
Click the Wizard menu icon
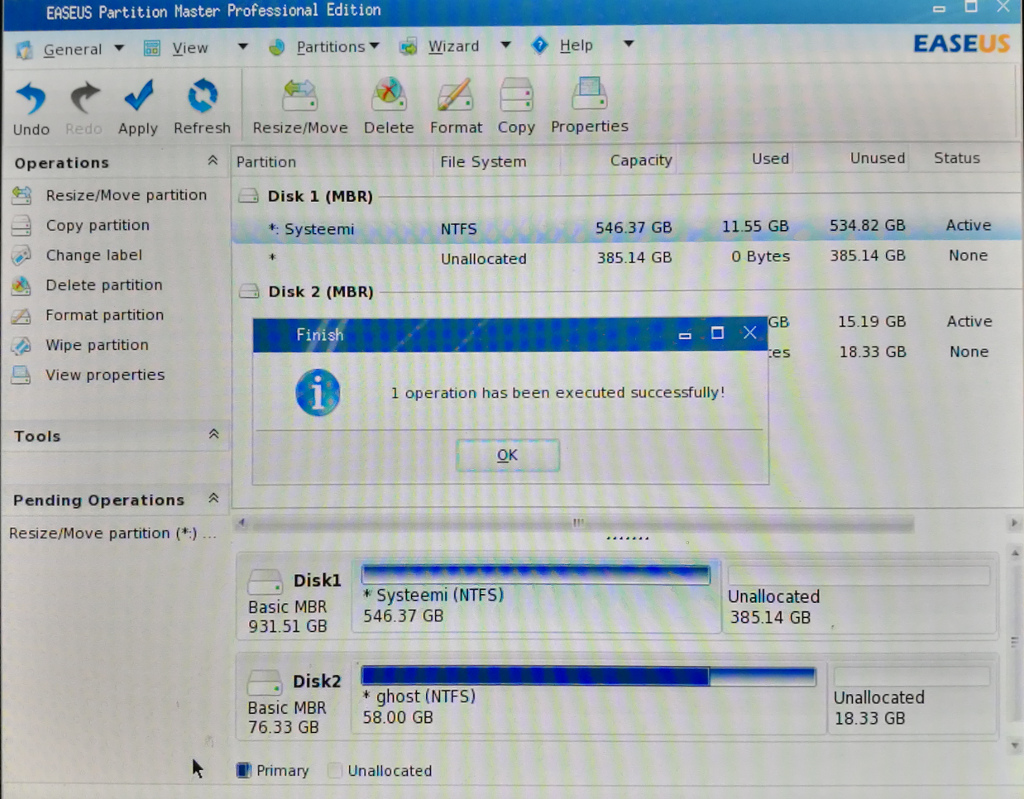tap(408, 46)
